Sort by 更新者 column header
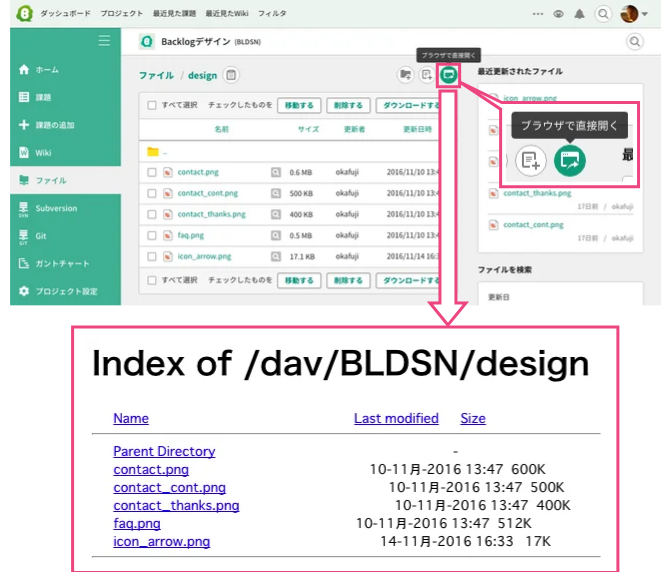 point(355,129)
